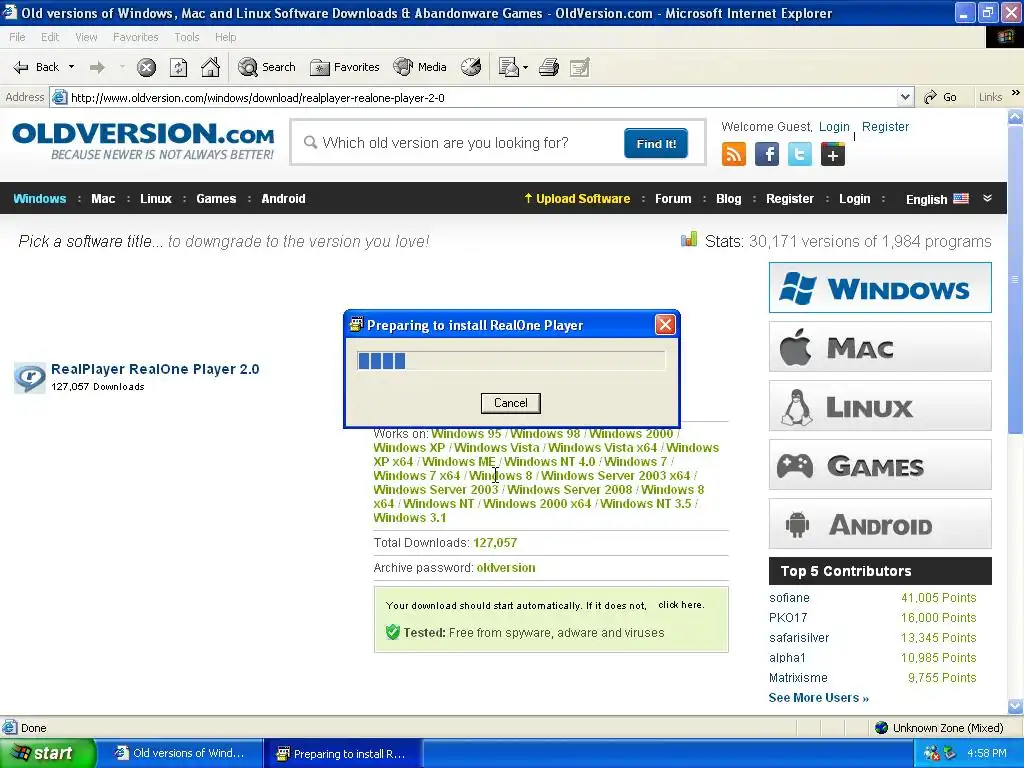The height and width of the screenshot is (768, 1024).
Task: Open the Edit menu
Action: point(50,37)
